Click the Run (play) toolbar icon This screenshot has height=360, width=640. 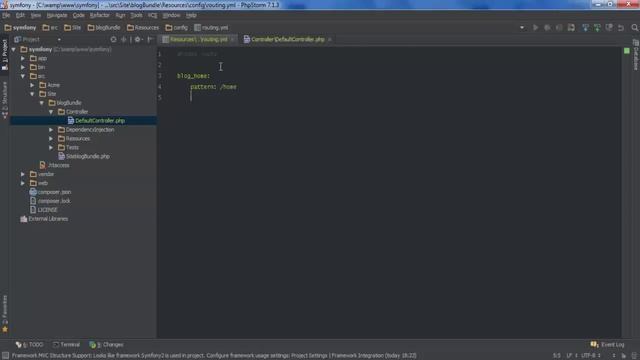535,27
